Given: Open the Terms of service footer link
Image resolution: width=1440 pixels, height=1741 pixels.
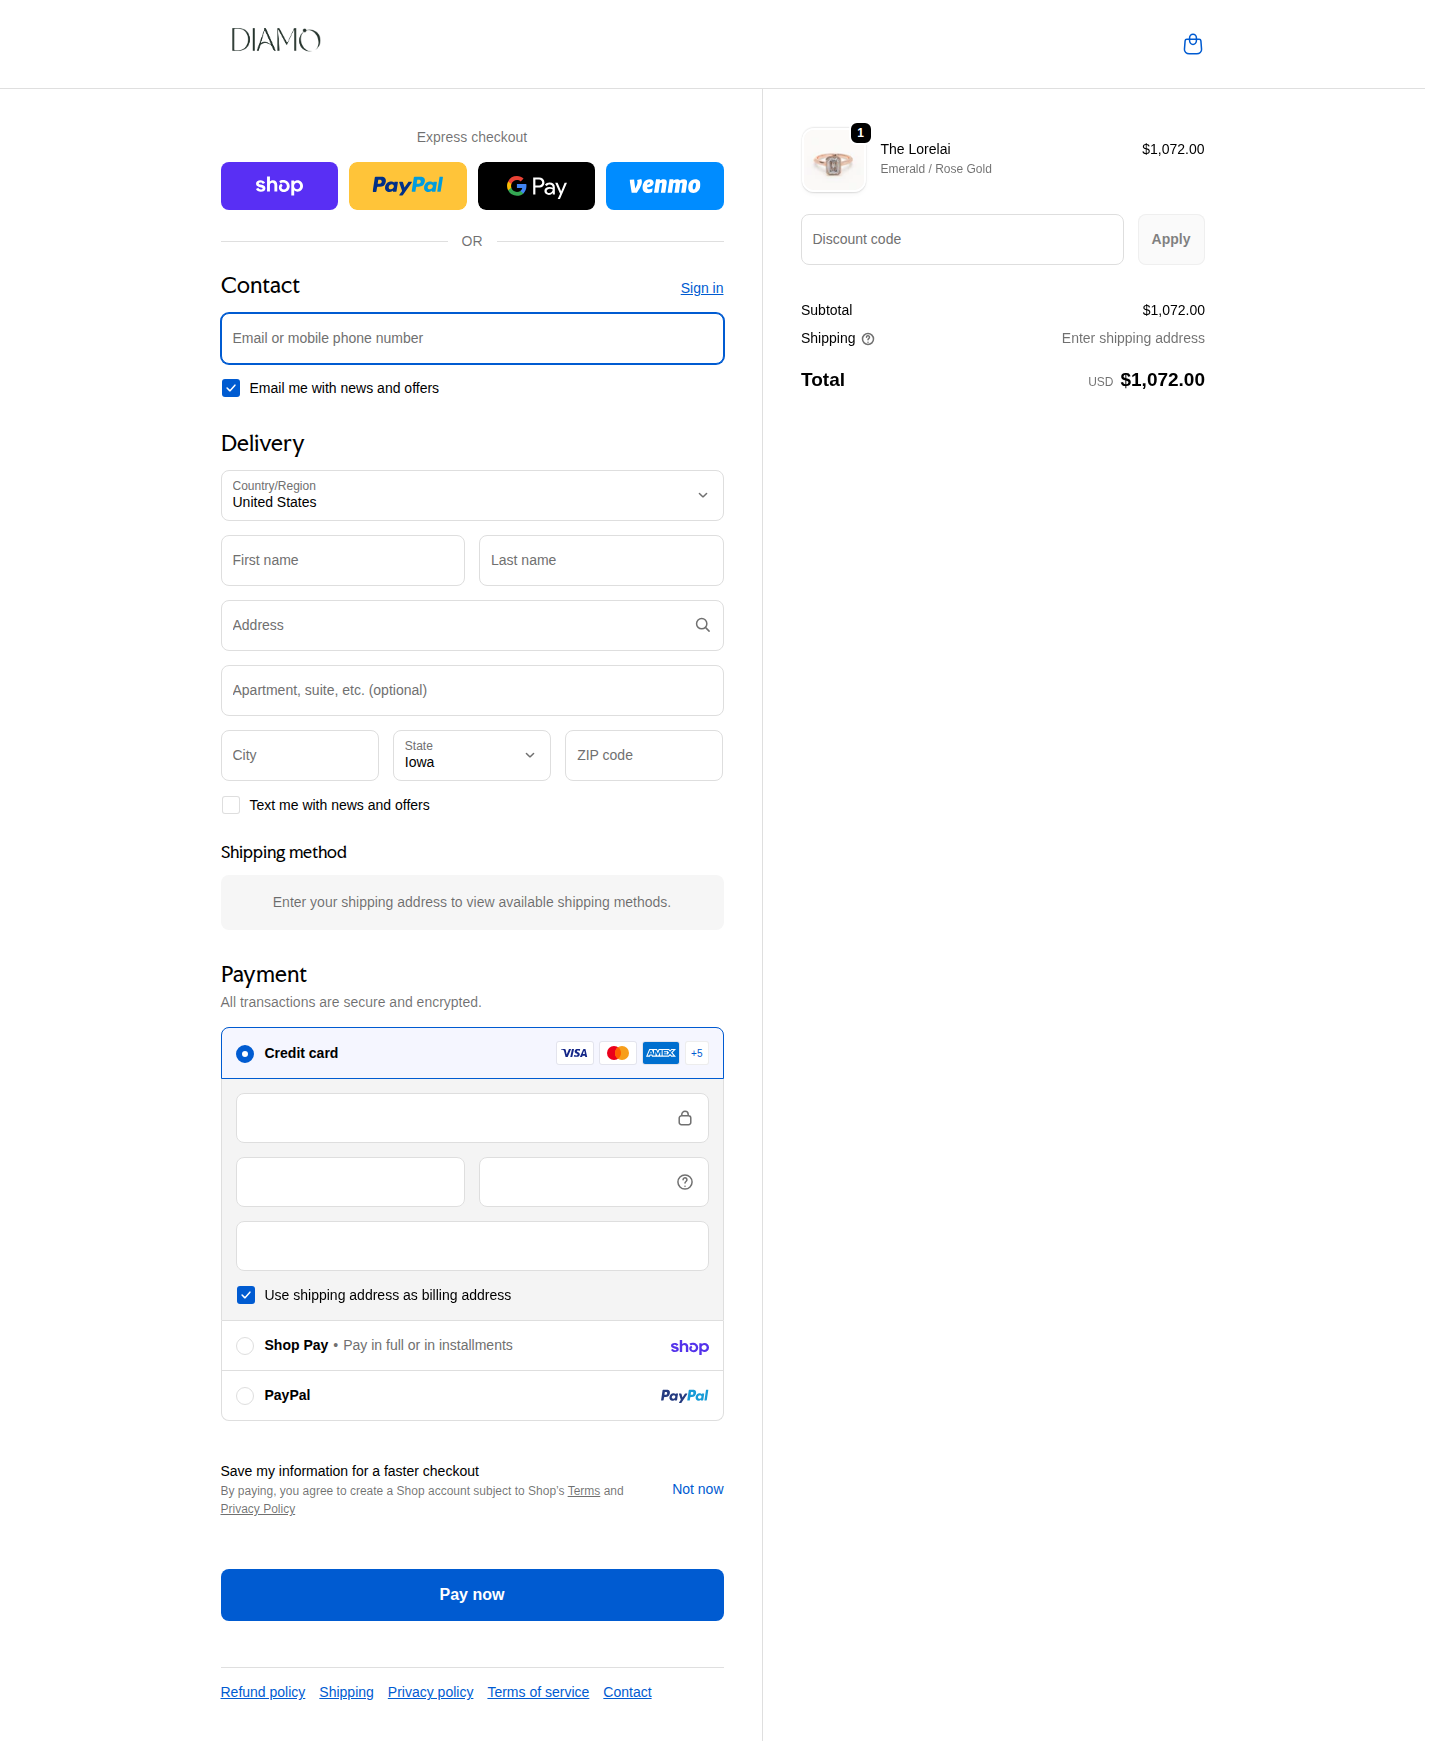Looking at the screenshot, I should 538,1692.
